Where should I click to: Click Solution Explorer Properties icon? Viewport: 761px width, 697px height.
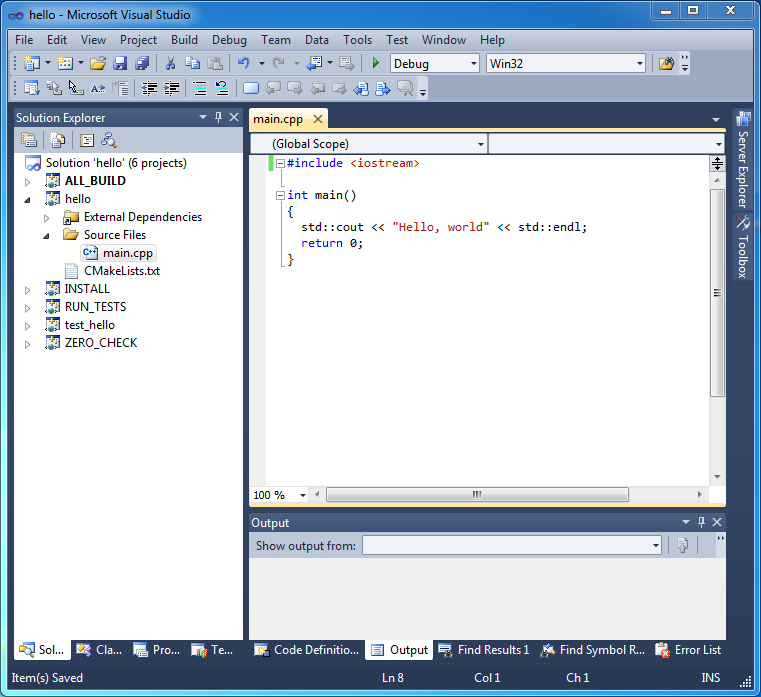coord(29,140)
